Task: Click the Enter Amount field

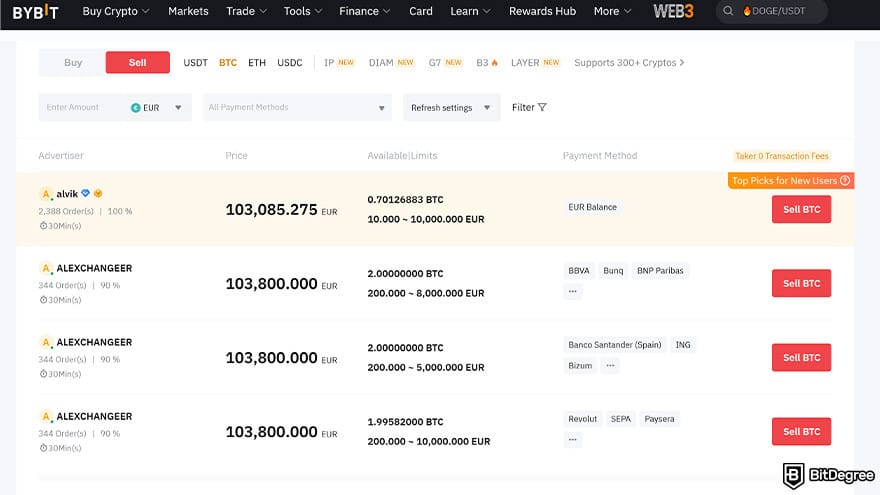Action: coord(83,107)
